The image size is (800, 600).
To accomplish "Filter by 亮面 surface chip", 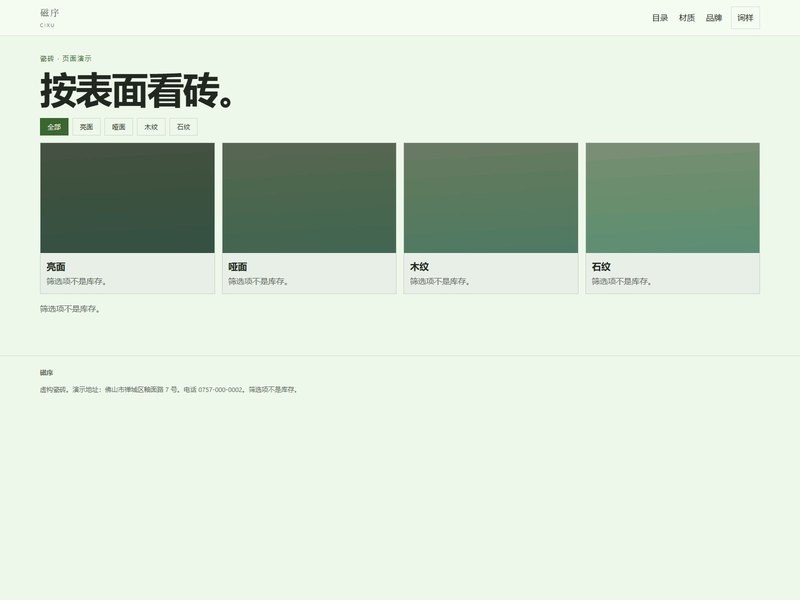I will [86, 127].
